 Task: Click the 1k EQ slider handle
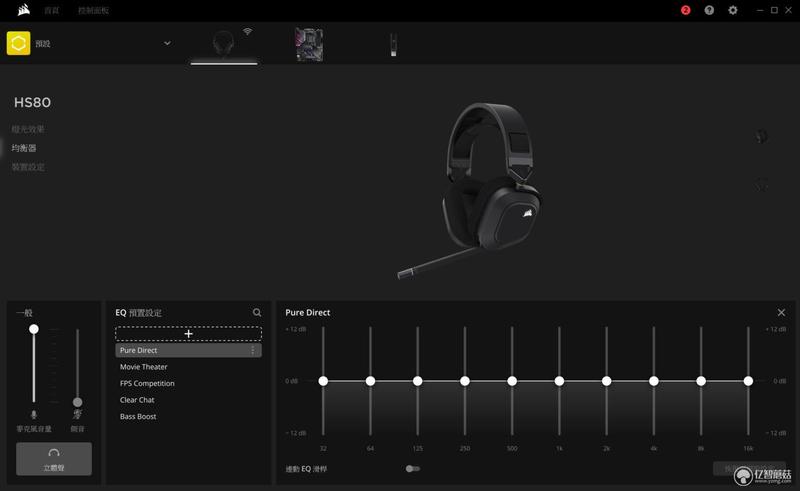click(x=559, y=381)
